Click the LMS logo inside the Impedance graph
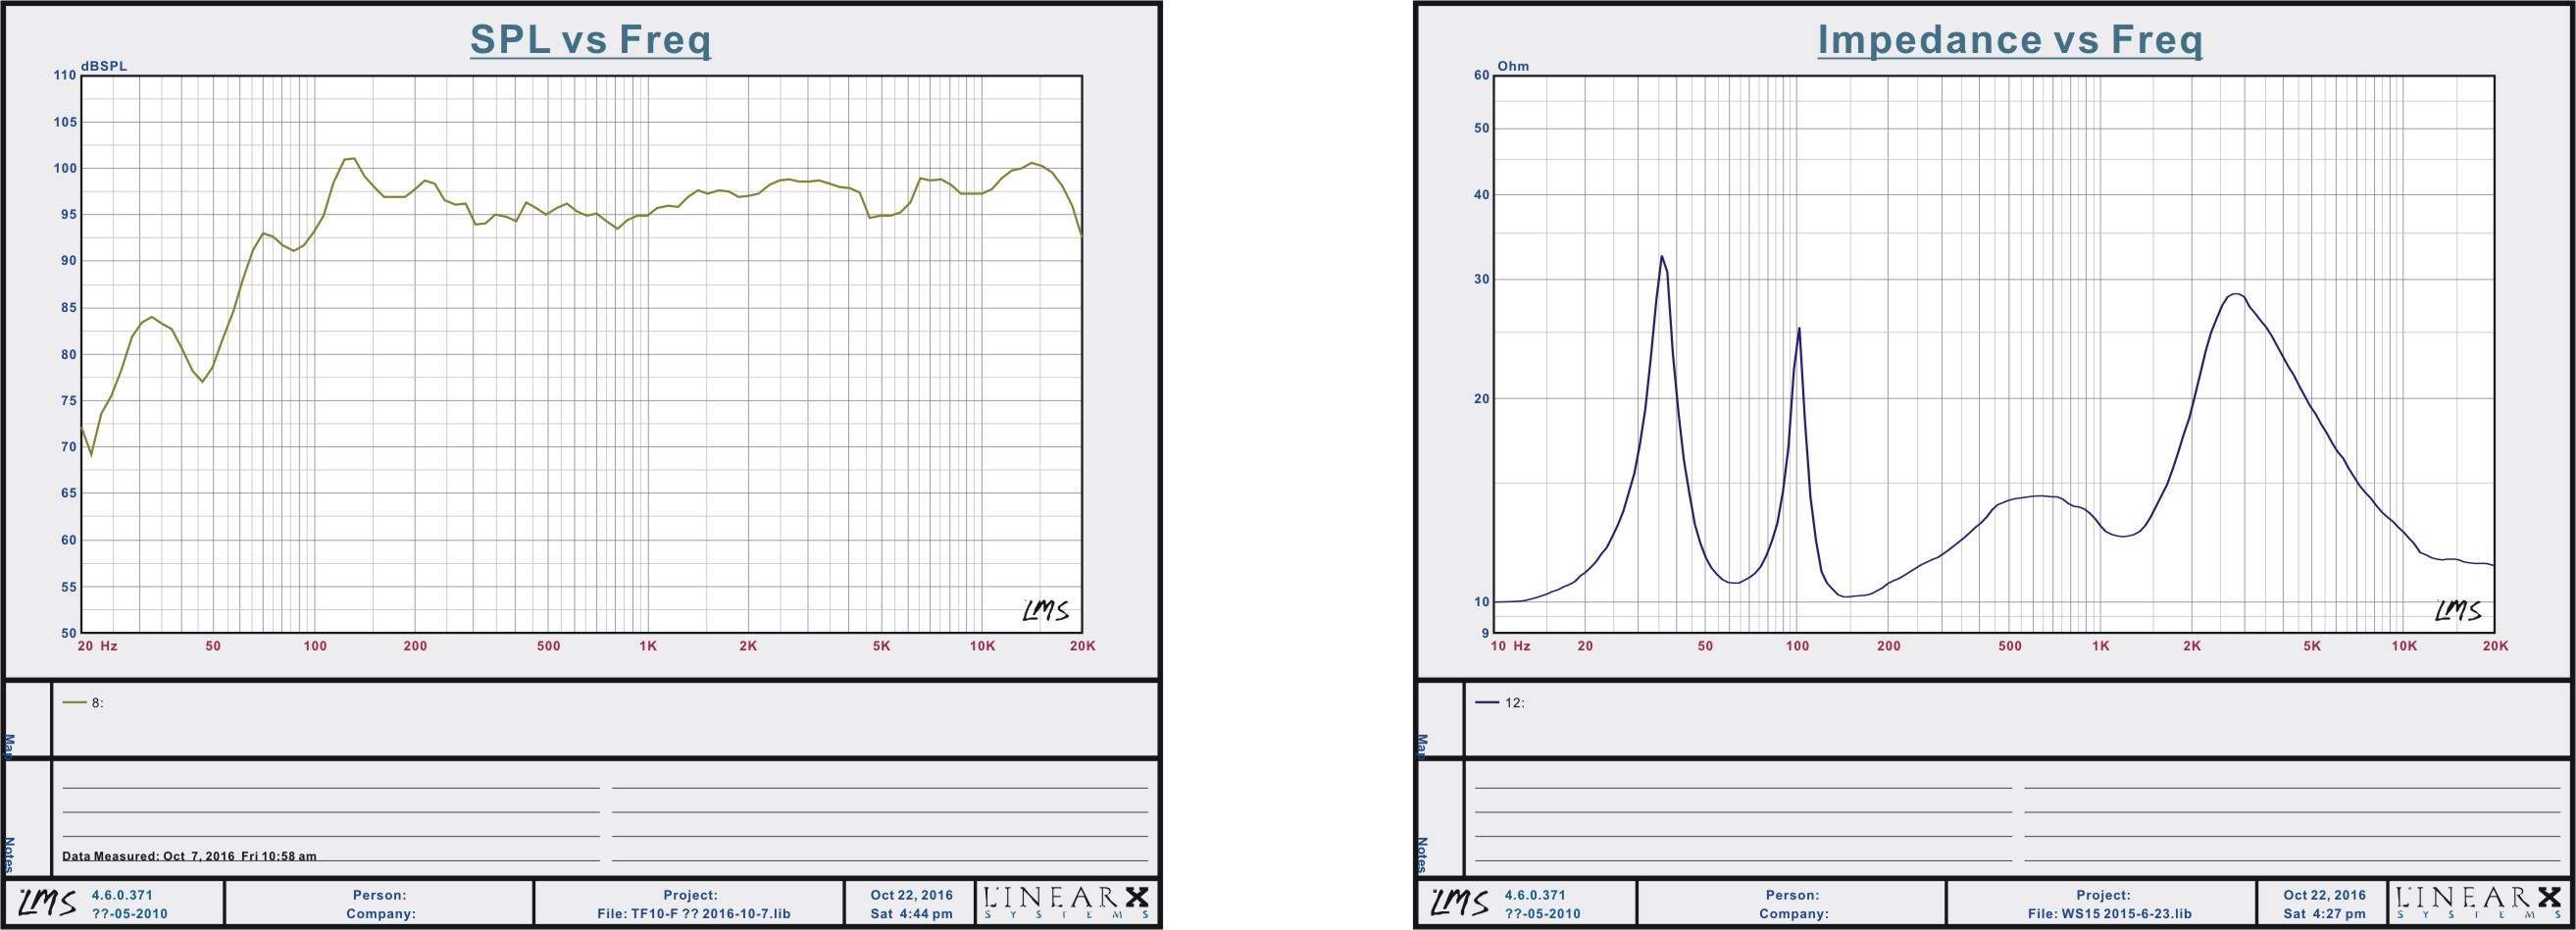This screenshot has width=2576, height=930. (2457, 610)
